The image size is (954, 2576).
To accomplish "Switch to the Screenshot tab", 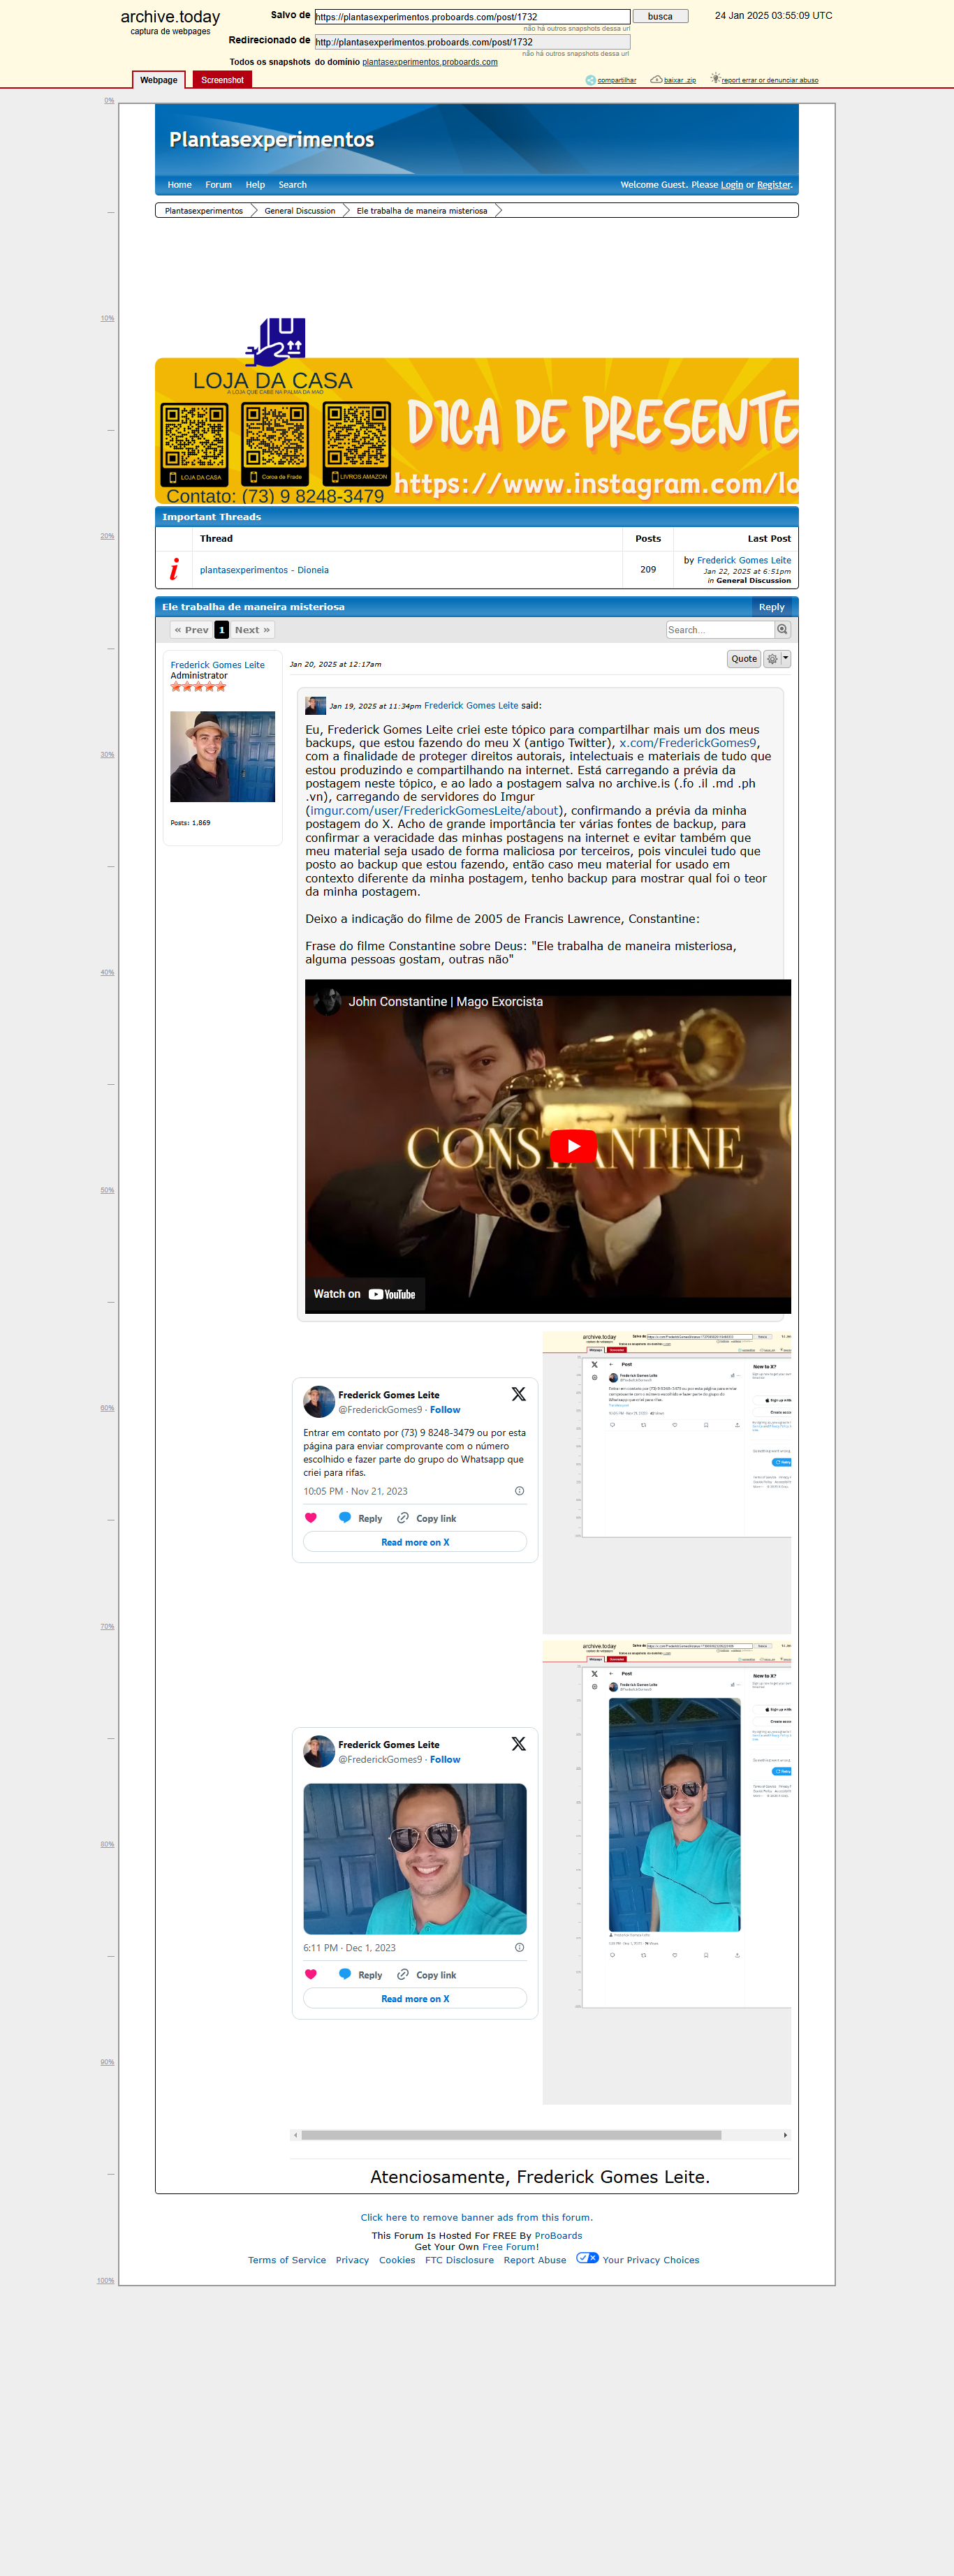I will [x=222, y=80].
